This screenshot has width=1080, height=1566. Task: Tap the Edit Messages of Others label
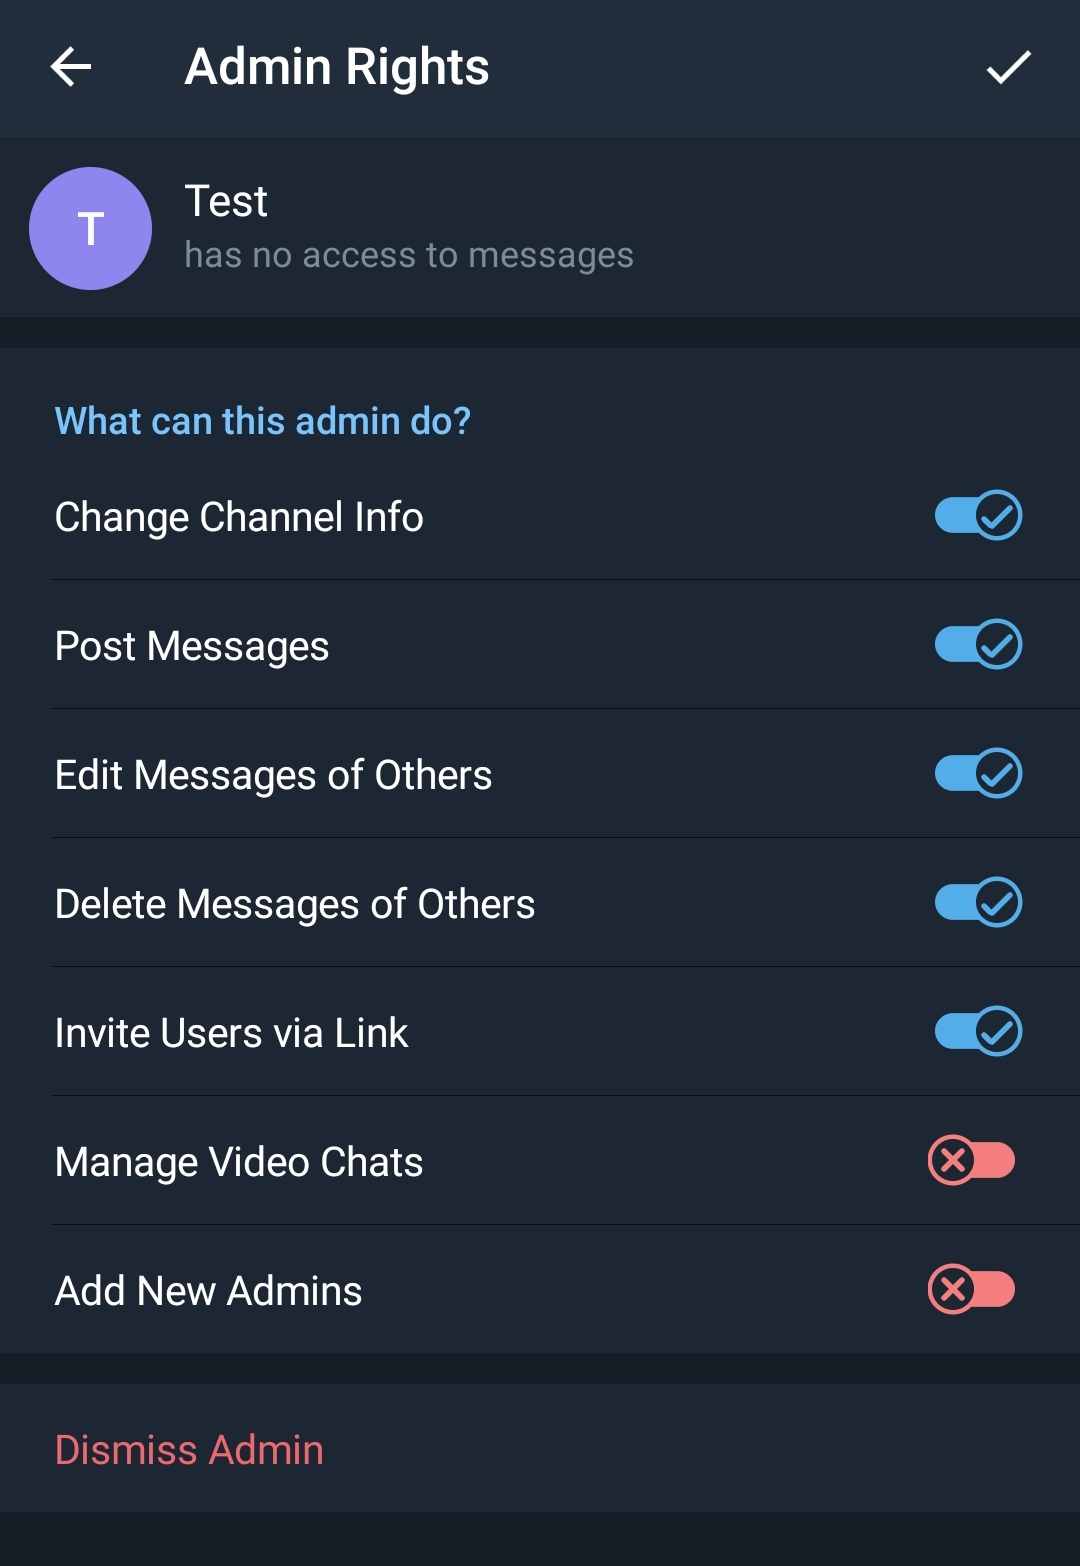(x=273, y=776)
